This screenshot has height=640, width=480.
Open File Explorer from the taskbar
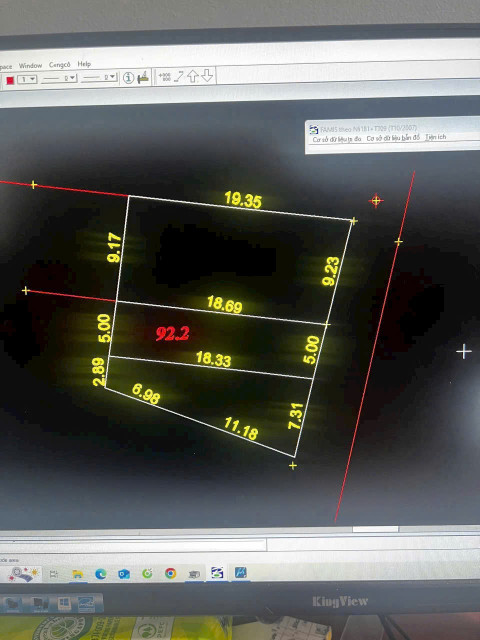78,574
